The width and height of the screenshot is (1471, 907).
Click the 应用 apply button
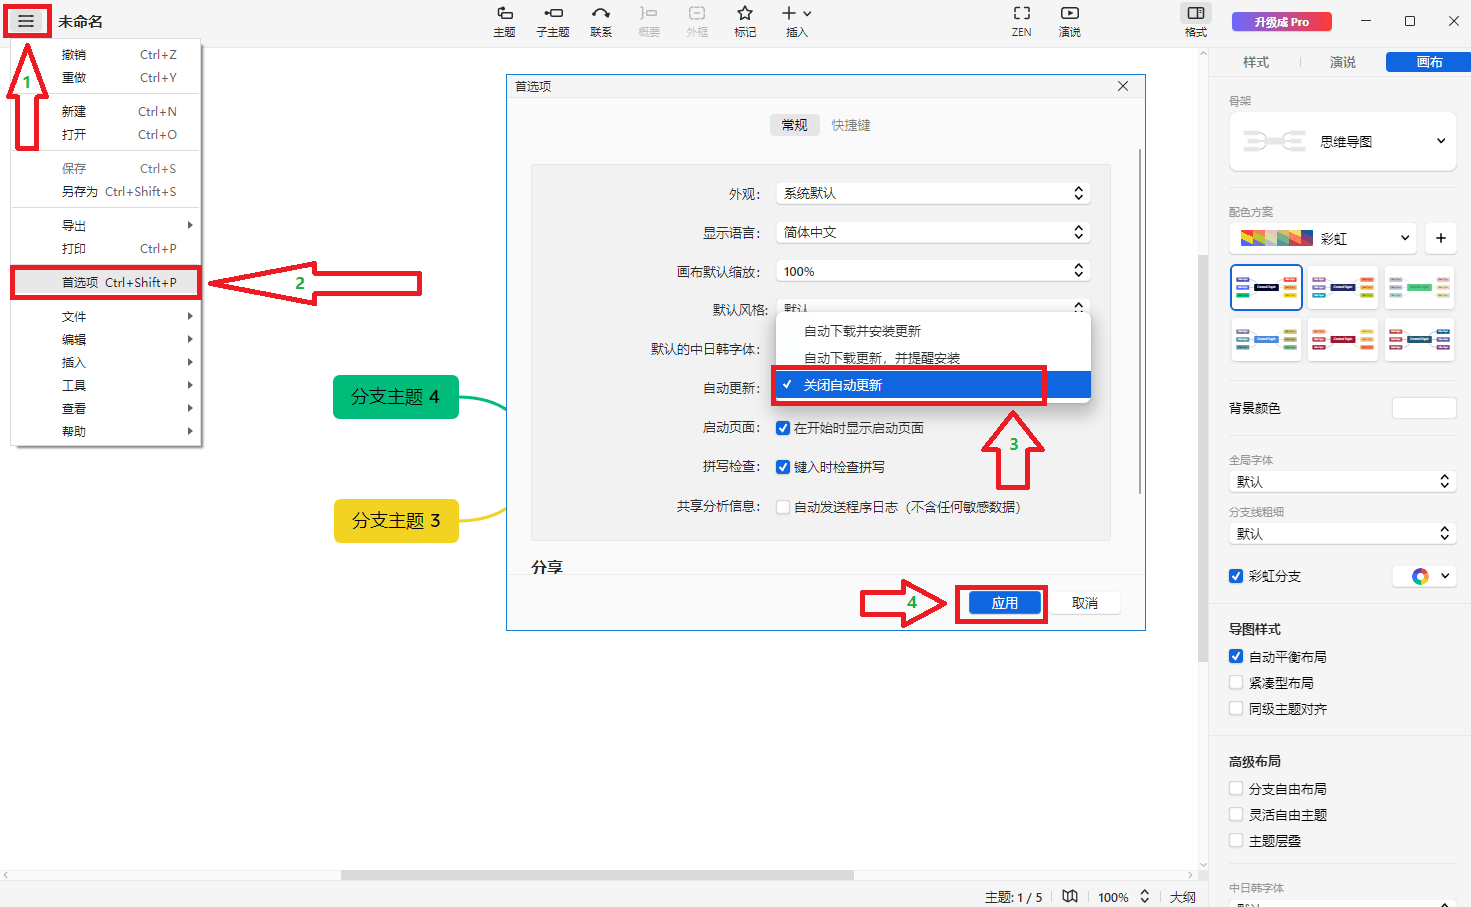click(1005, 603)
